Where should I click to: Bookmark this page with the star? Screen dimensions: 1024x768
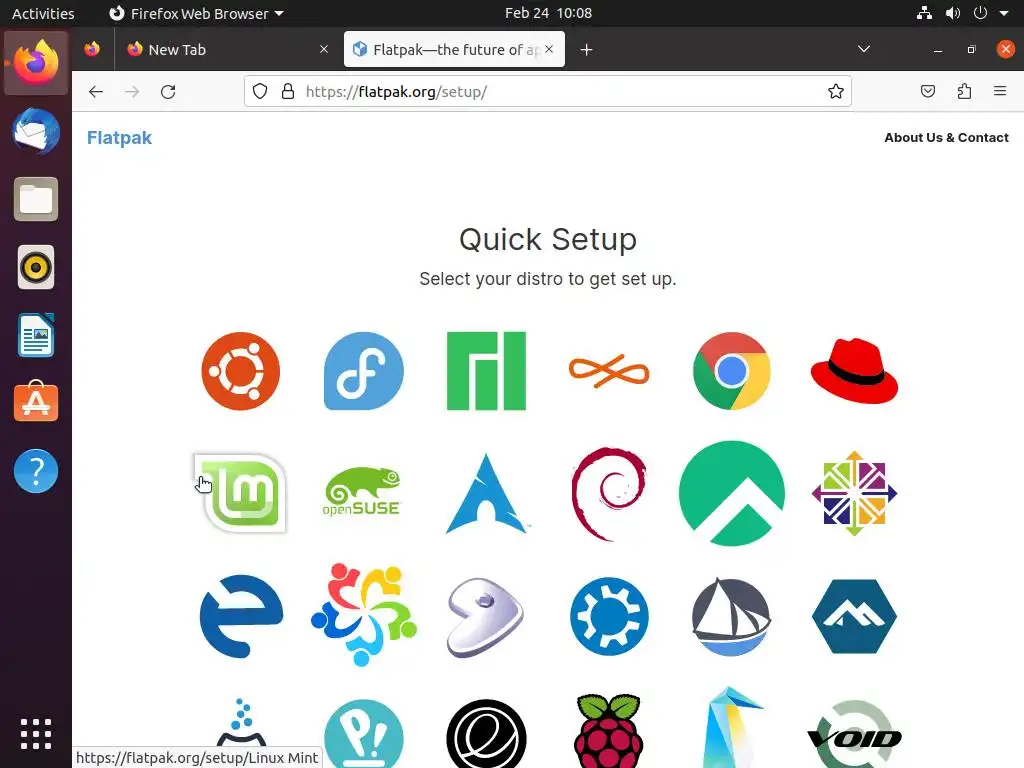point(835,91)
